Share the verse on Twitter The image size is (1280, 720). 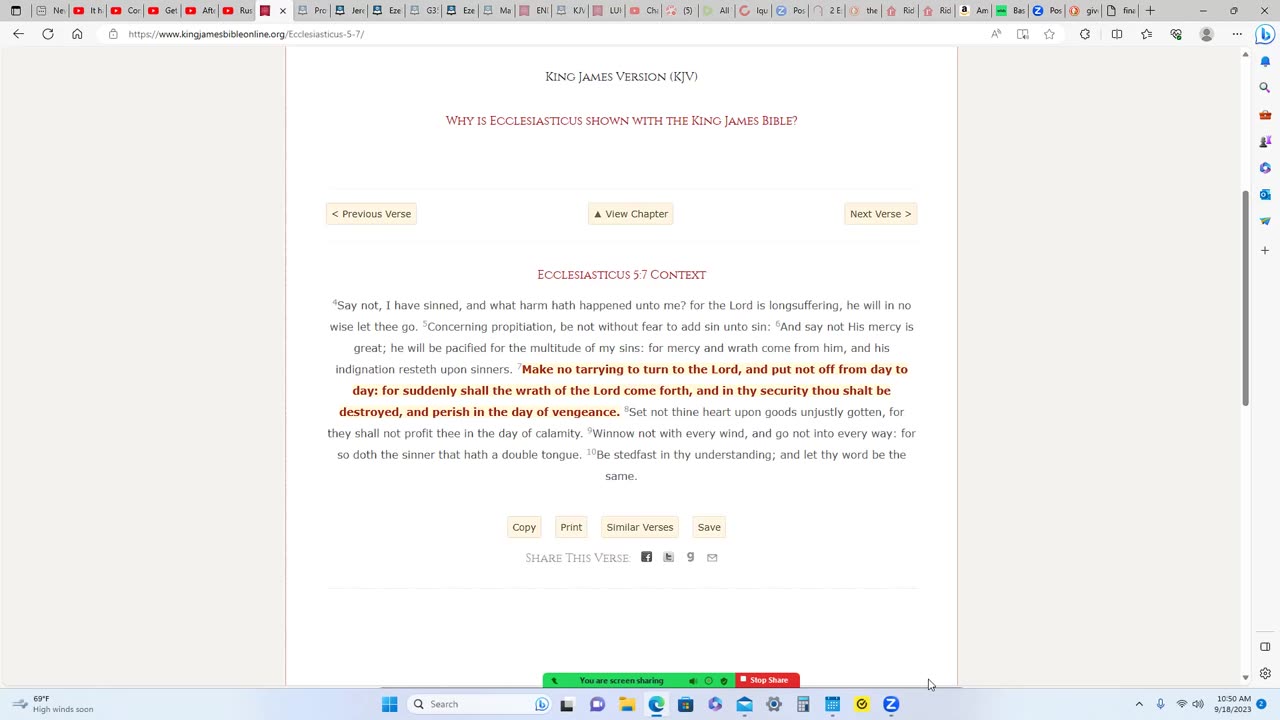[x=668, y=557]
